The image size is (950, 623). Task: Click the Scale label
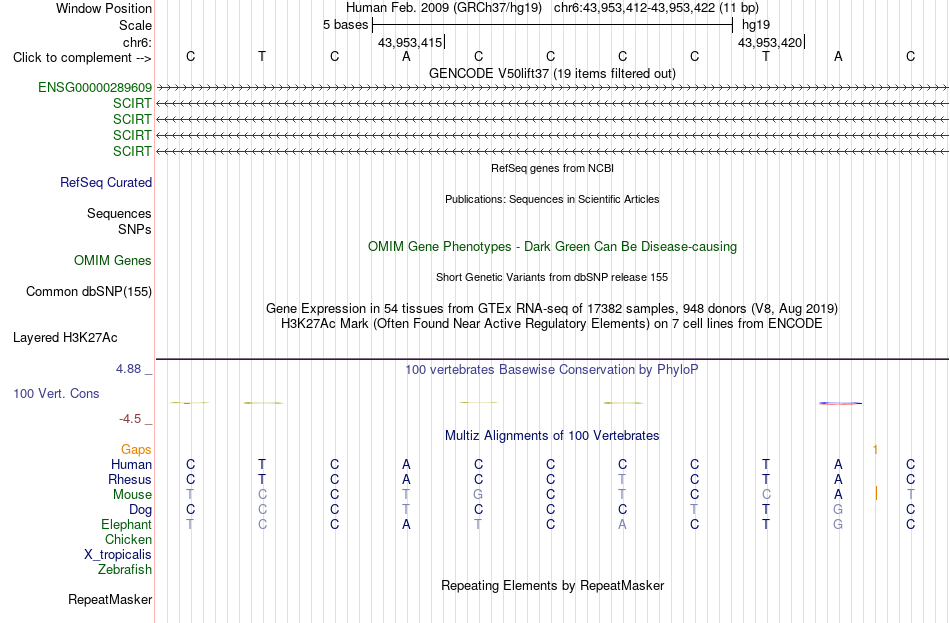[x=136, y=25]
